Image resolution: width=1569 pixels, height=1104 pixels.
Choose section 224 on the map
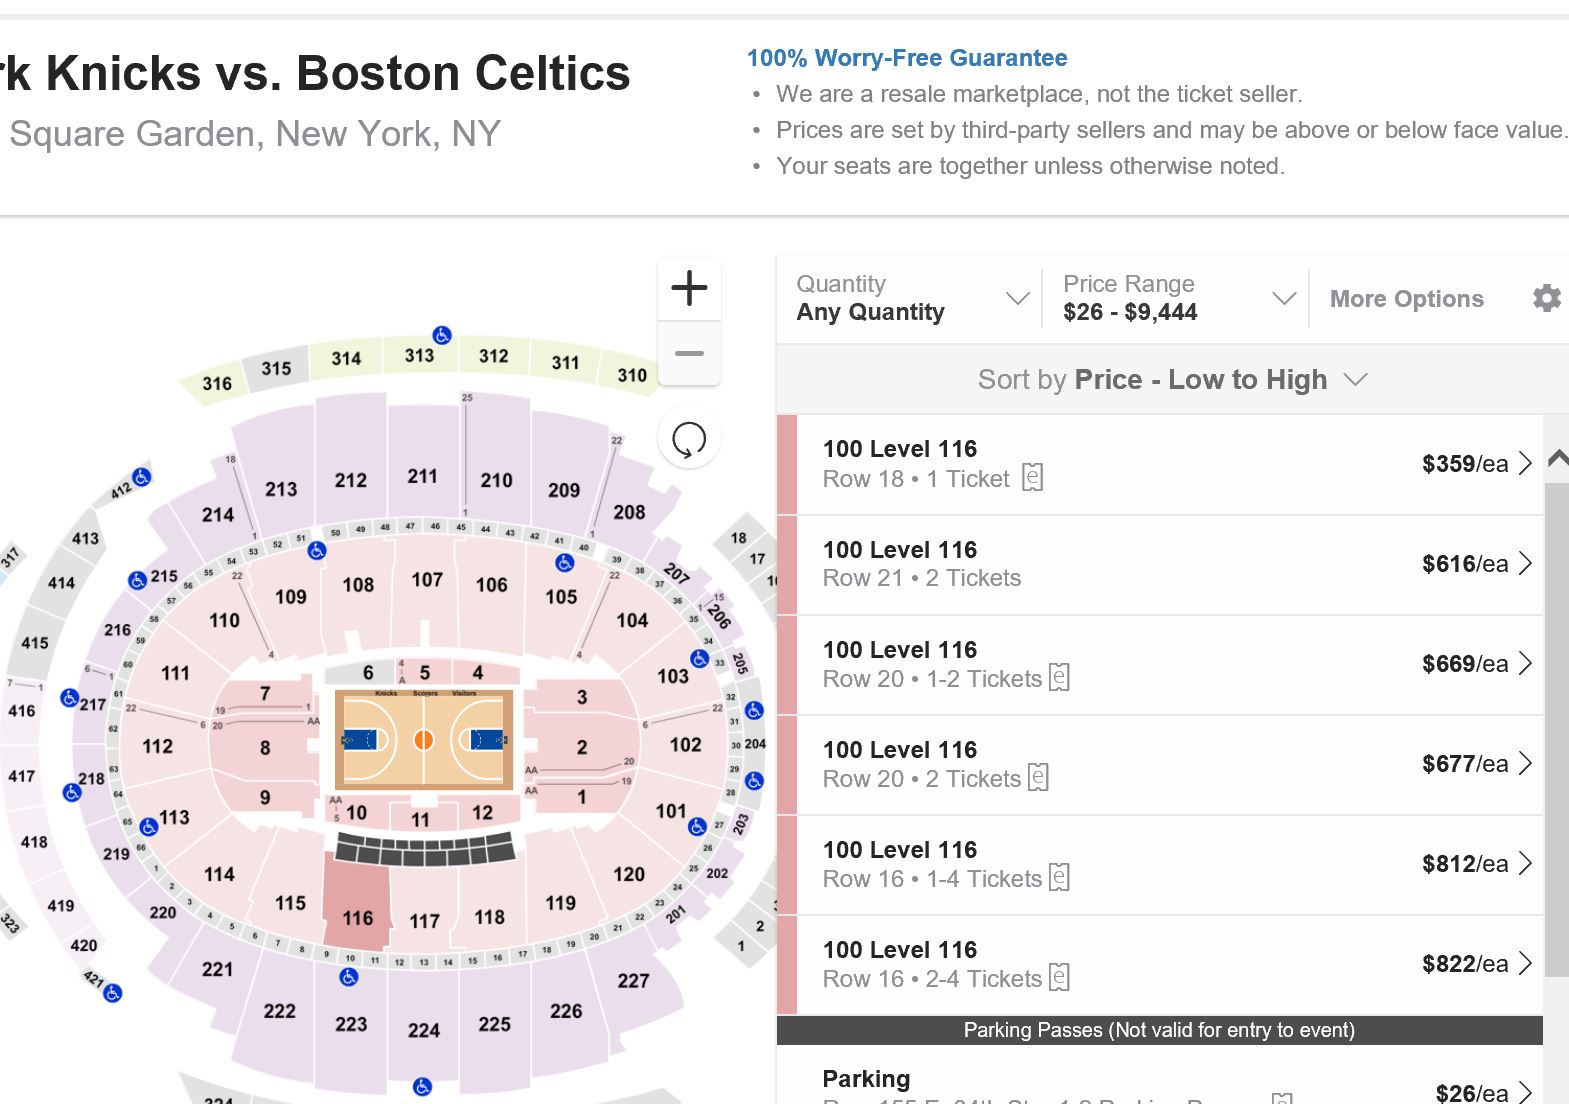[x=424, y=1030]
